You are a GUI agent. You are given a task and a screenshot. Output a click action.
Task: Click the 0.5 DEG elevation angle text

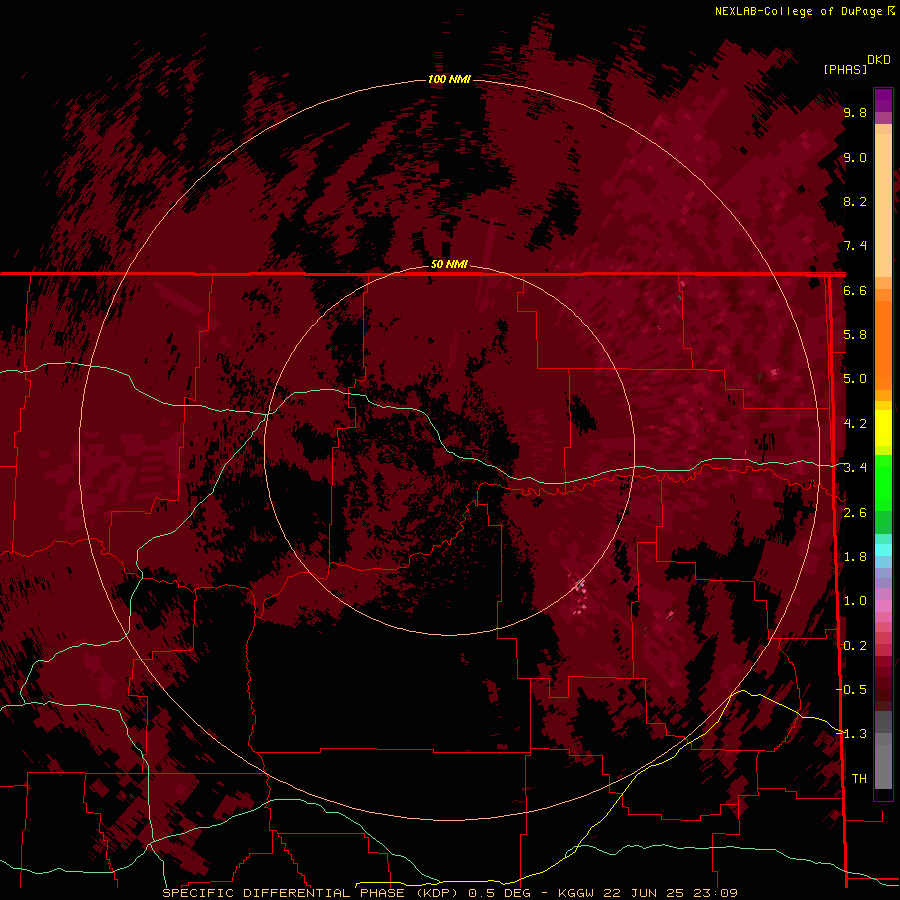tap(498, 893)
